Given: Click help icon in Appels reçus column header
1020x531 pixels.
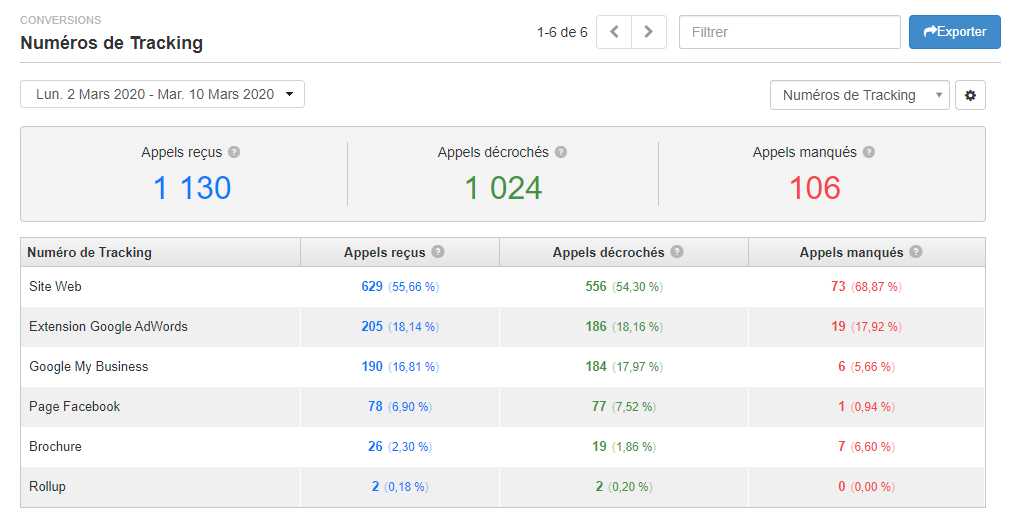Looking at the screenshot, I should point(438,252).
